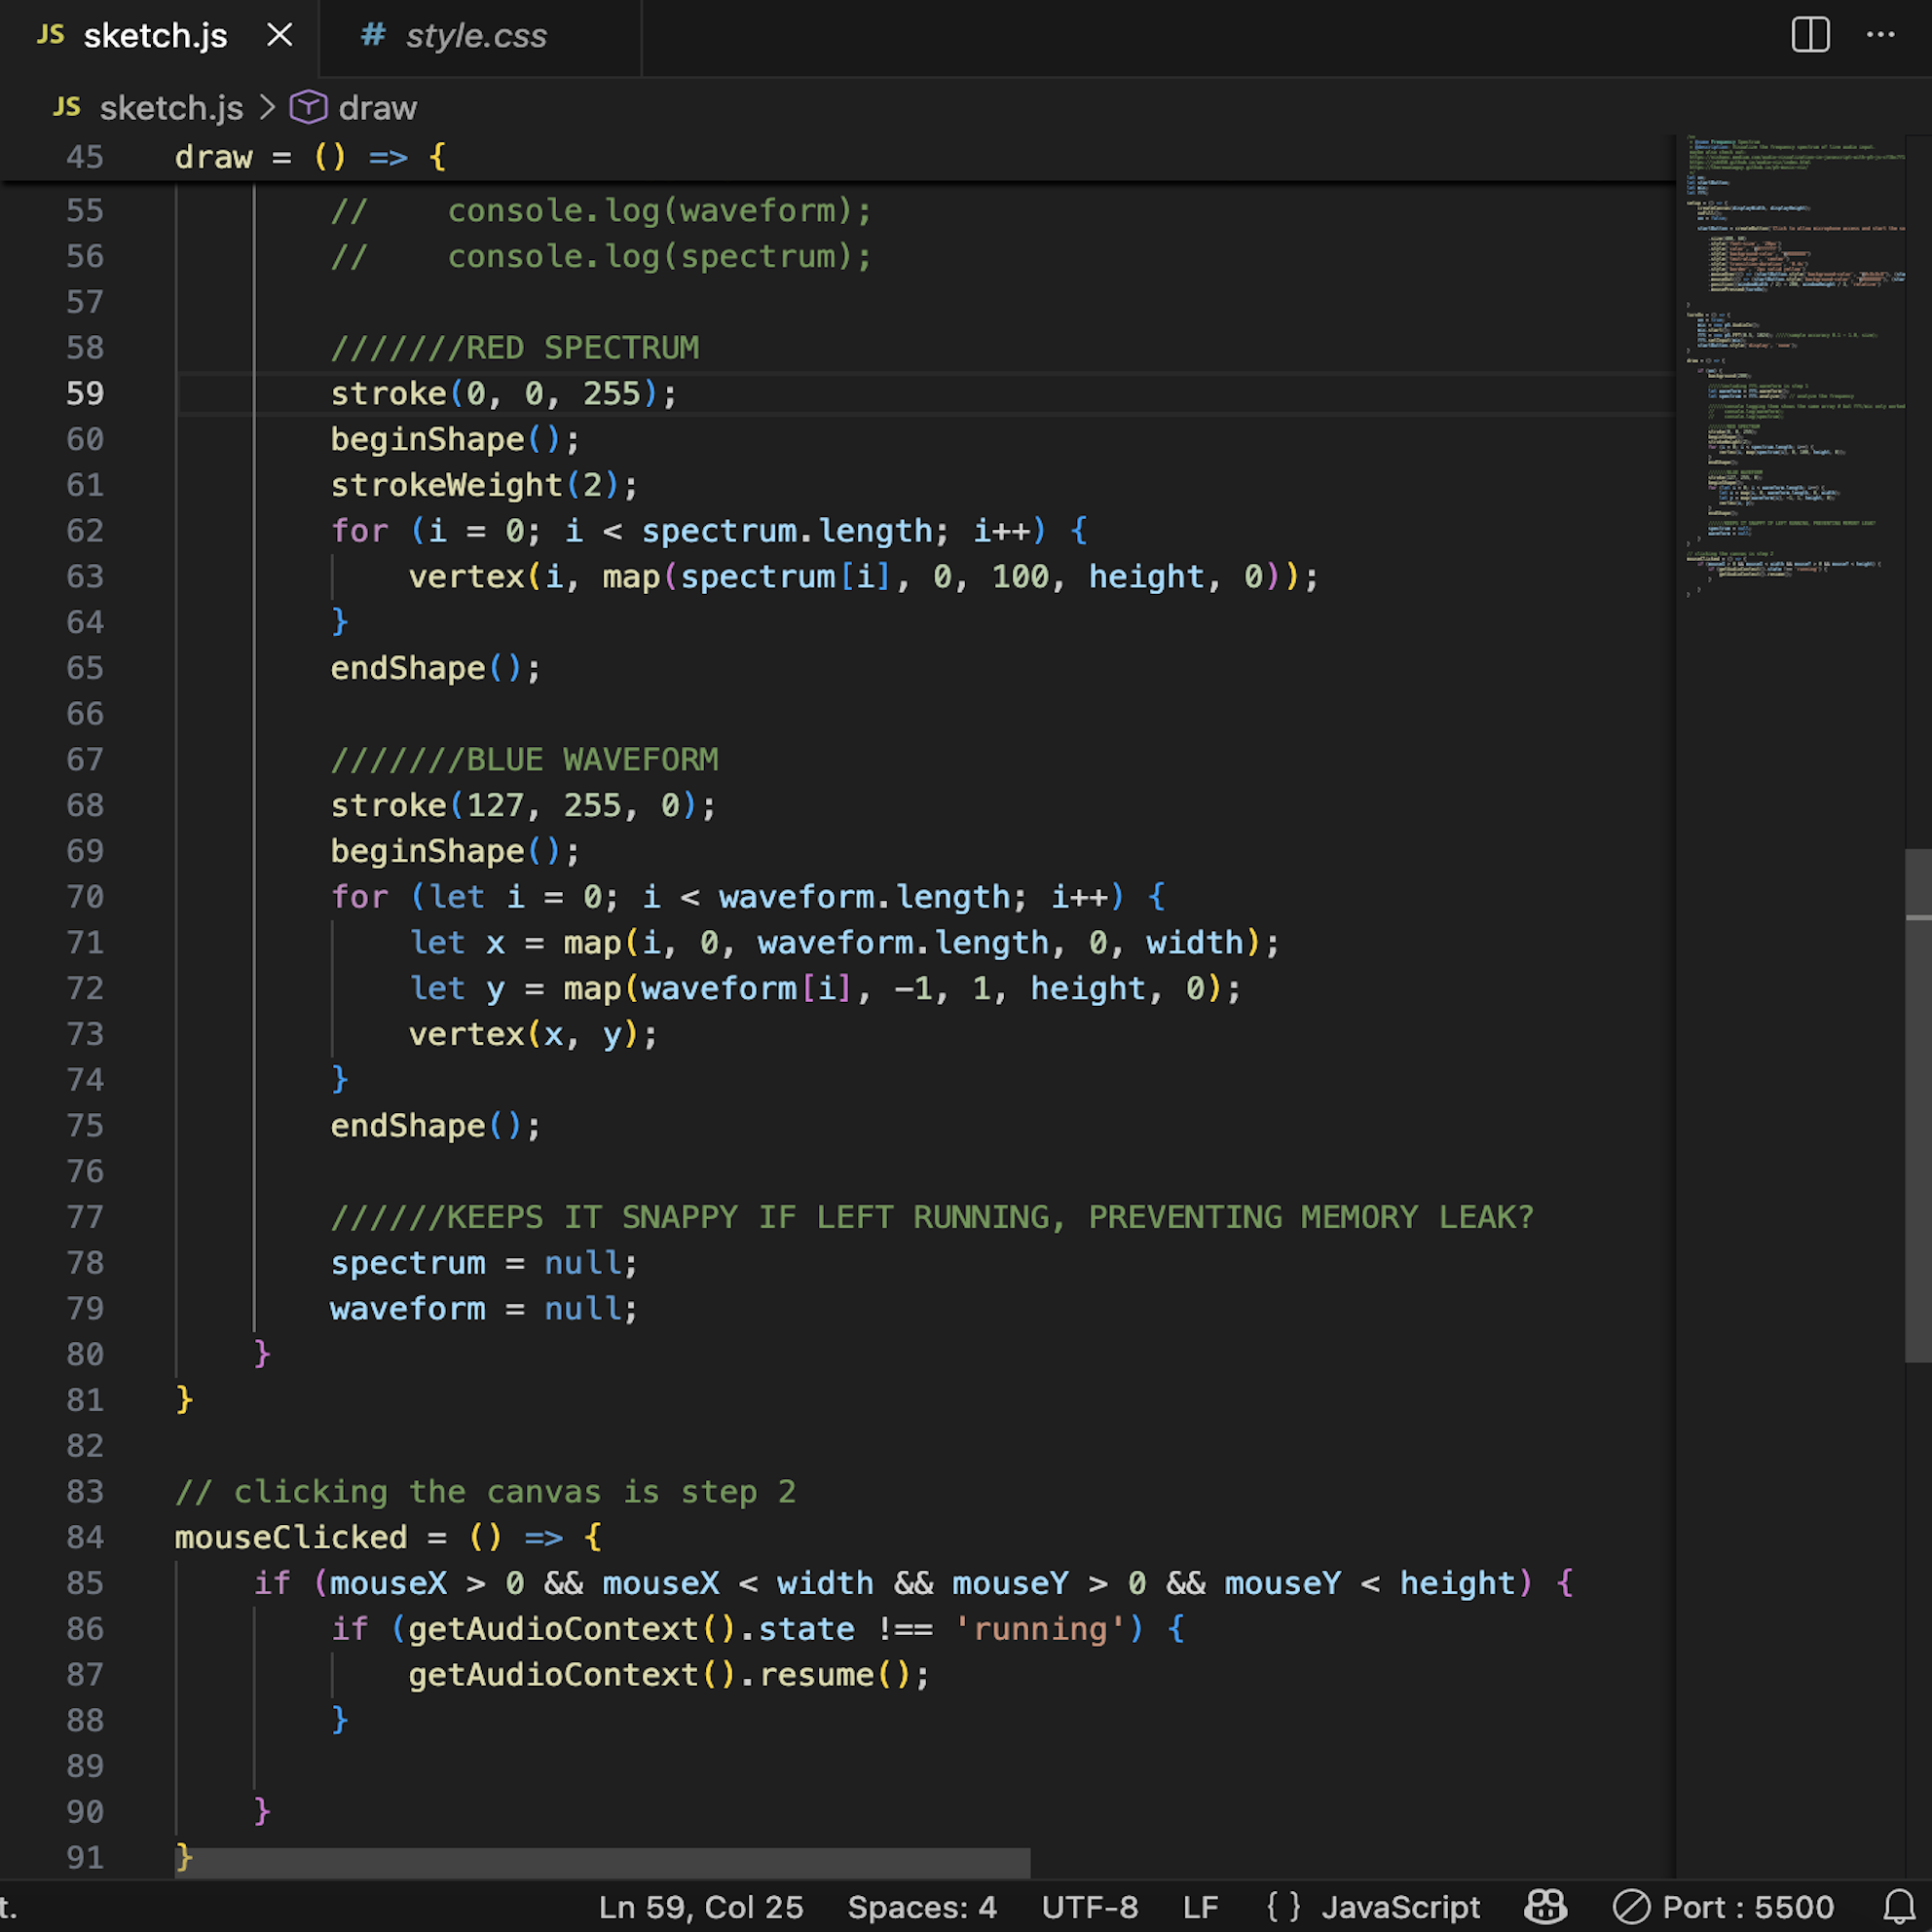Image resolution: width=1932 pixels, height=1932 pixels.
Task: Click the waveform = null line
Action: [484, 1309]
